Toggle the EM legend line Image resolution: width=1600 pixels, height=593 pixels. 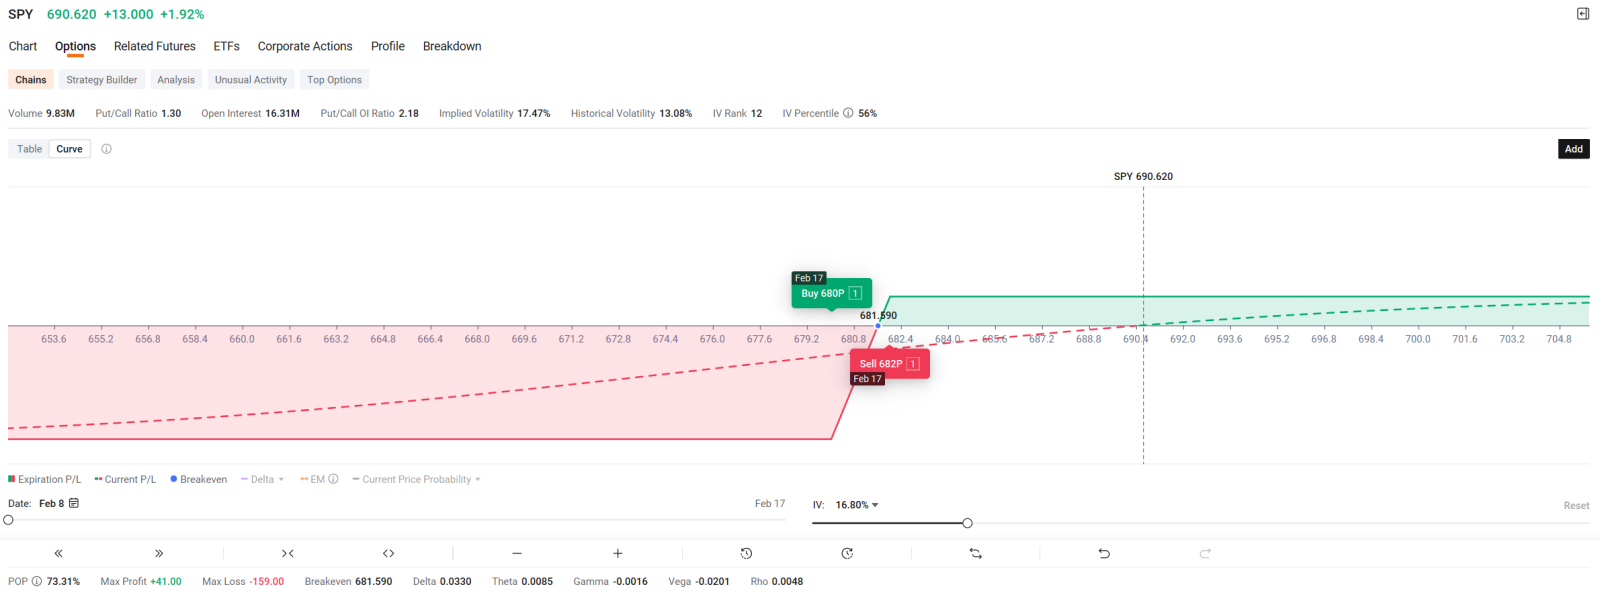click(x=313, y=479)
